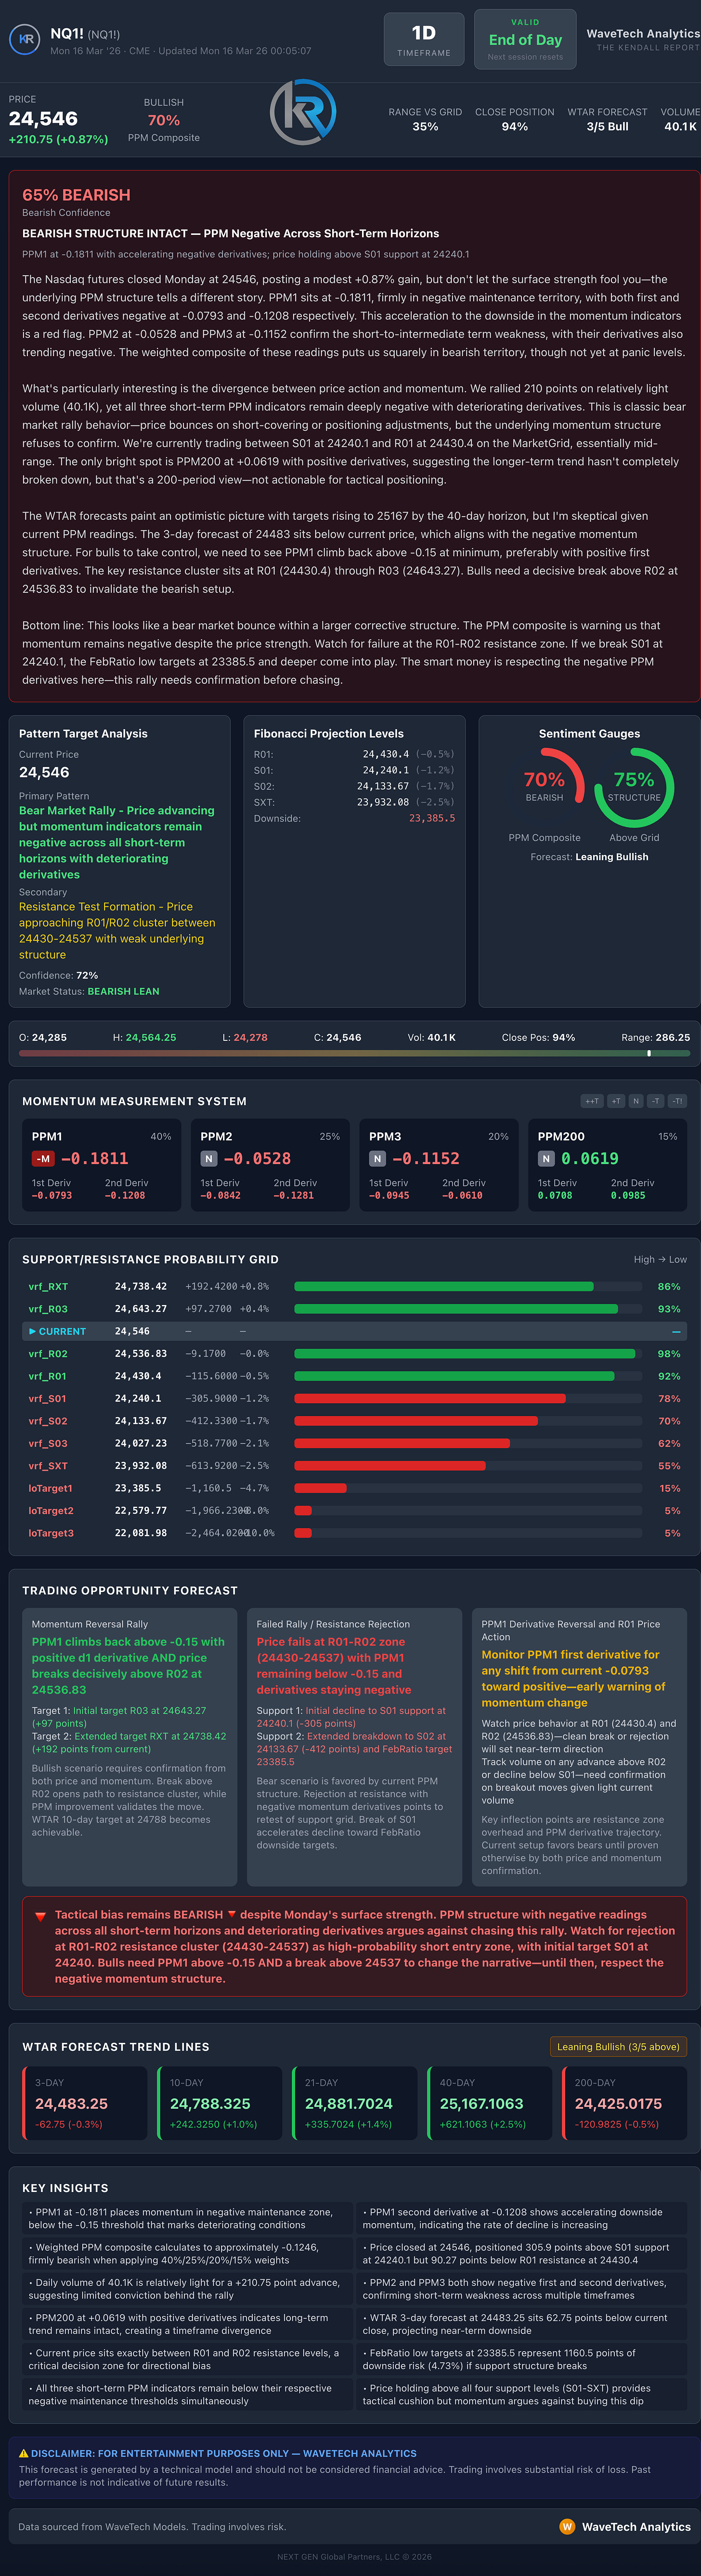The image size is (701, 2576).
Task: Click the BULLISH 70% PPM Composite stat
Action: coord(164,120)
